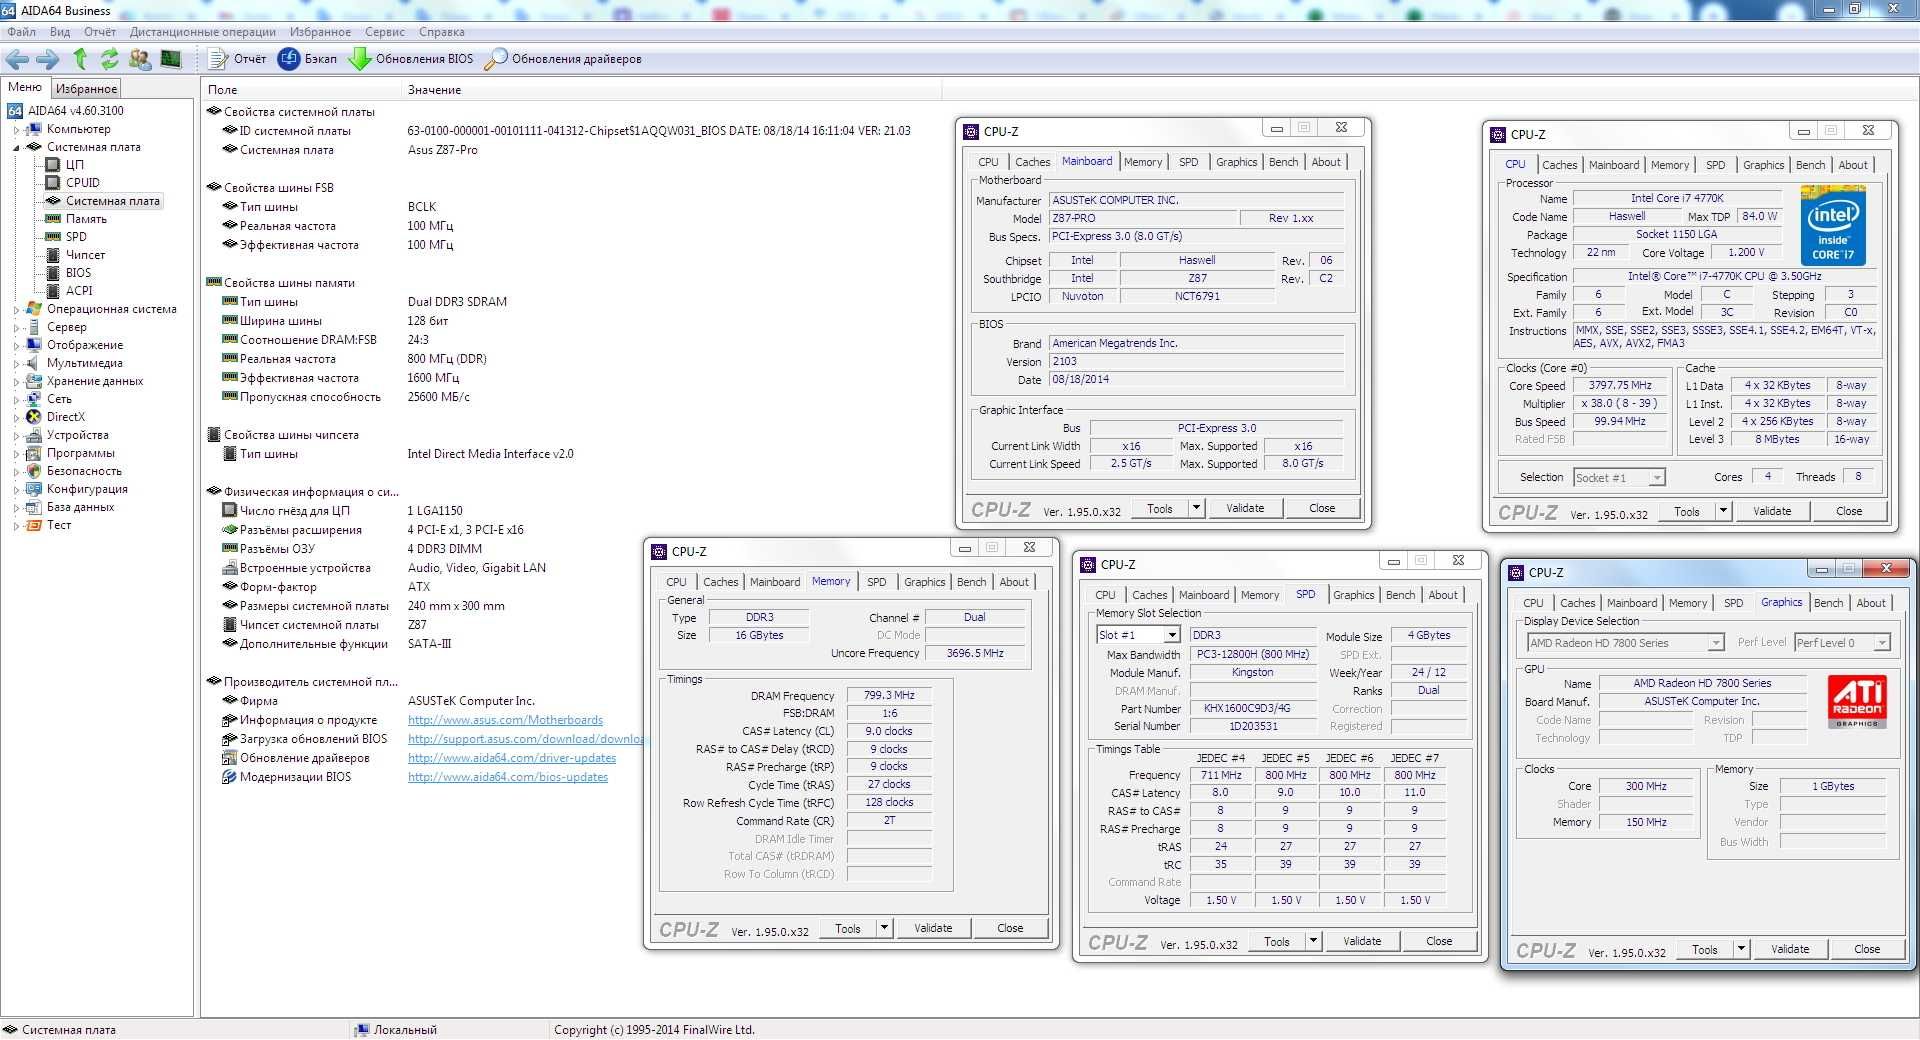Screen dimensions: 1920x1040
Task: Click the Бэкап toolbar button
Action: coord(308,59)
